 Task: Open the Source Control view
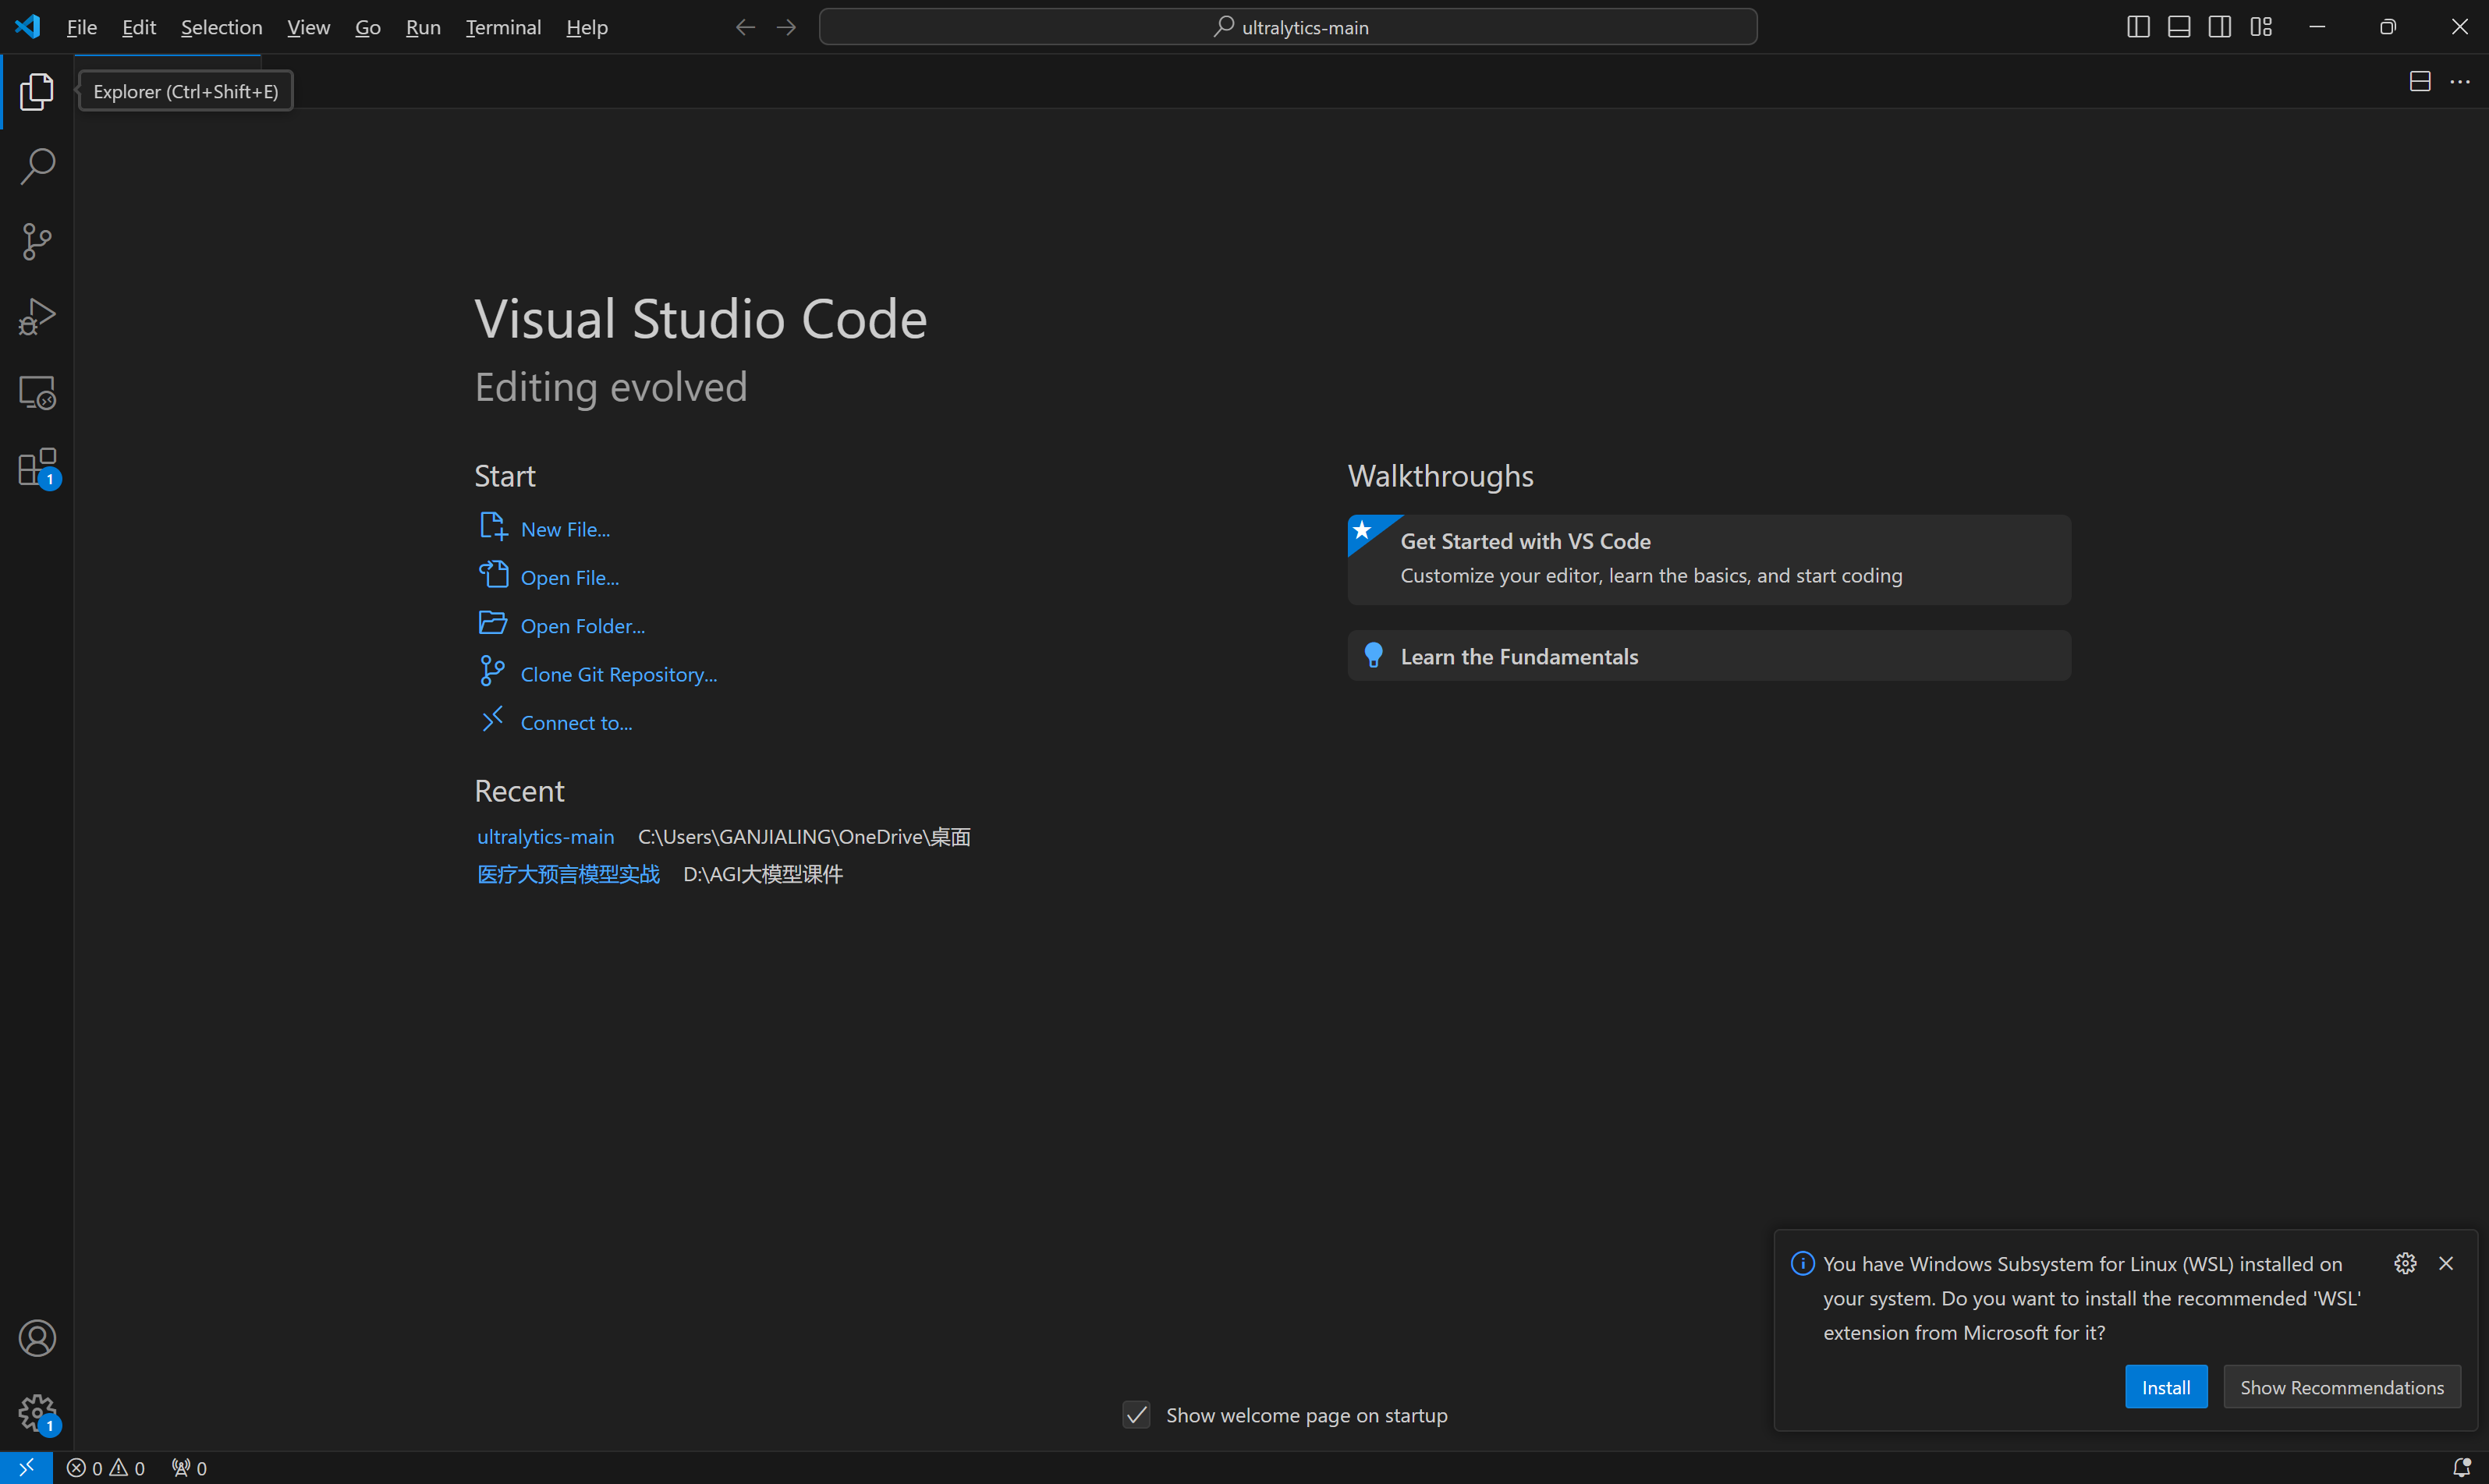click(x=37, y=241)
